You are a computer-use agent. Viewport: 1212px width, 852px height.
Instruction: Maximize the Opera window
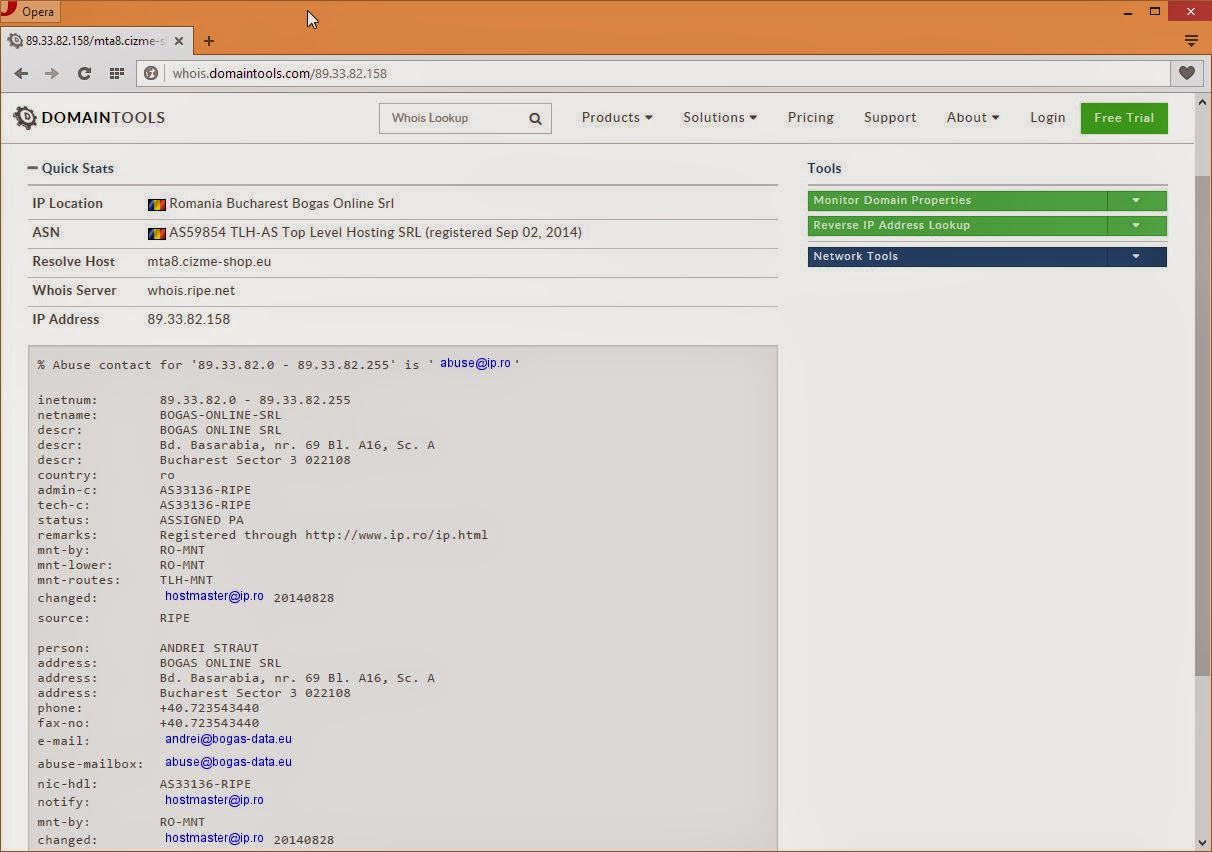(x=1155, y=12)
